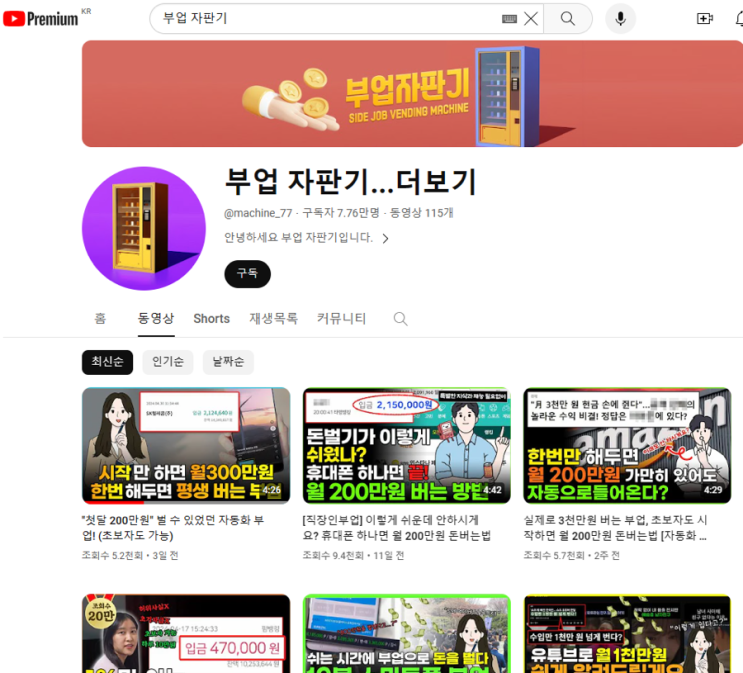The height and width of the screenshot is (673, 743).
Task: Go to the YouTube Premium home logo
Action: 41,18
